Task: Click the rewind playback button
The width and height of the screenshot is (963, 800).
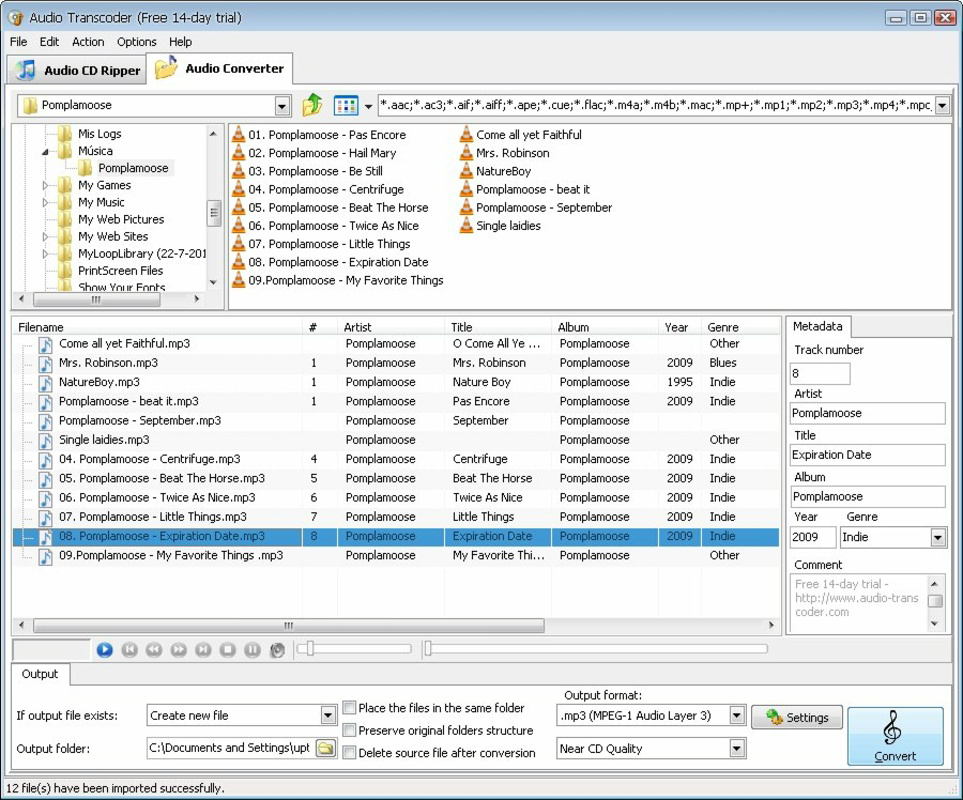Action: pos(154,650)
